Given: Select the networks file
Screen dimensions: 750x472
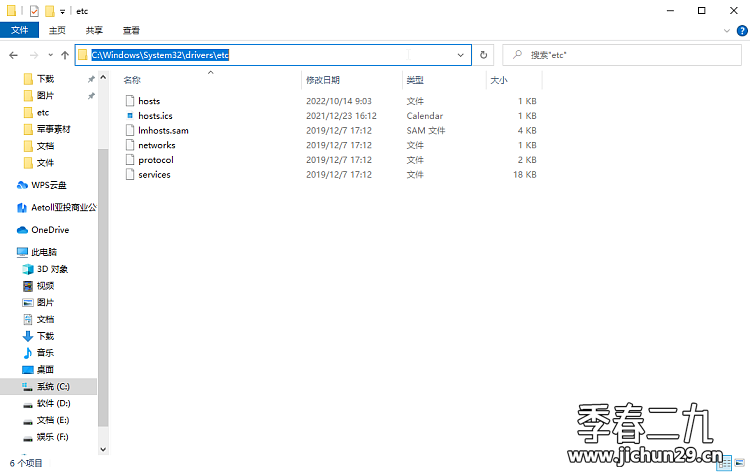Looking at the screenshot, I should 156,145.
